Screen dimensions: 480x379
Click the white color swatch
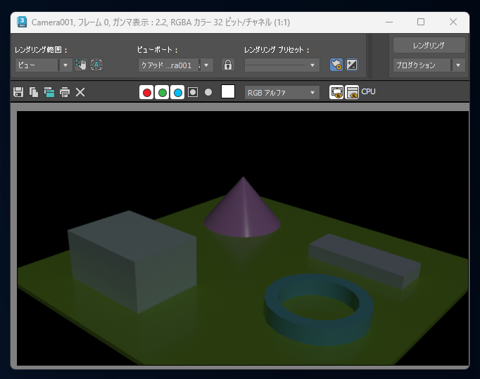click(x=228, y=92)
